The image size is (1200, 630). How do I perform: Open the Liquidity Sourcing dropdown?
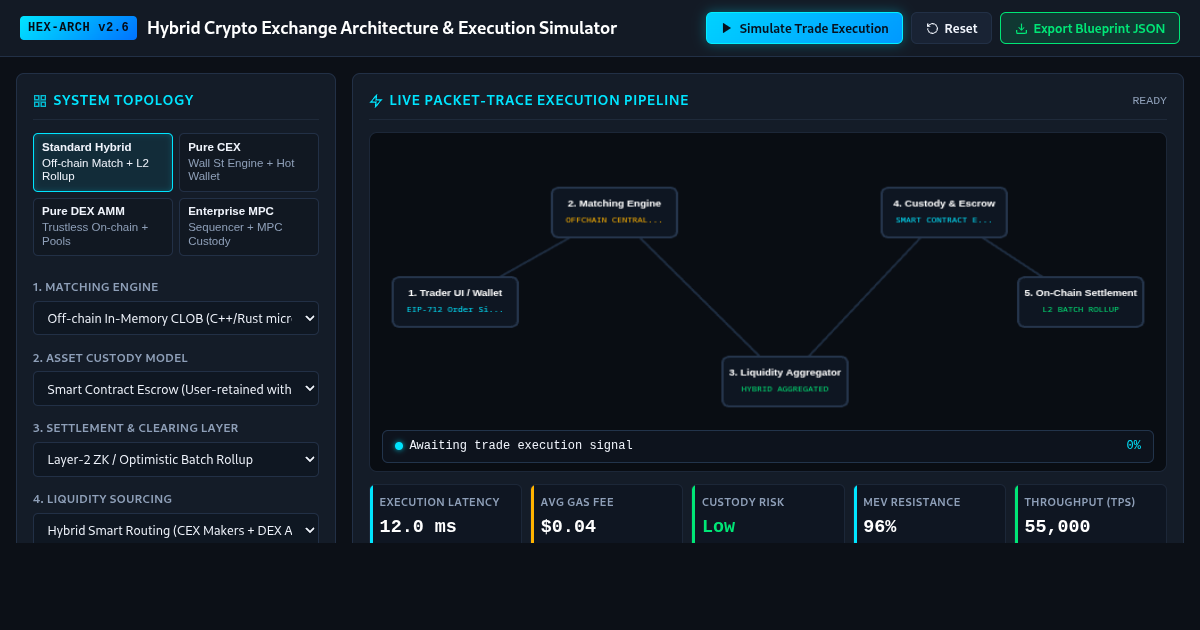[x=176, y=530]
